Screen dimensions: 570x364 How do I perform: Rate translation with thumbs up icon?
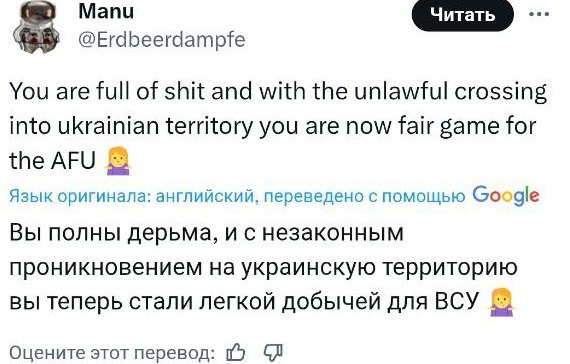pos(236,352)
